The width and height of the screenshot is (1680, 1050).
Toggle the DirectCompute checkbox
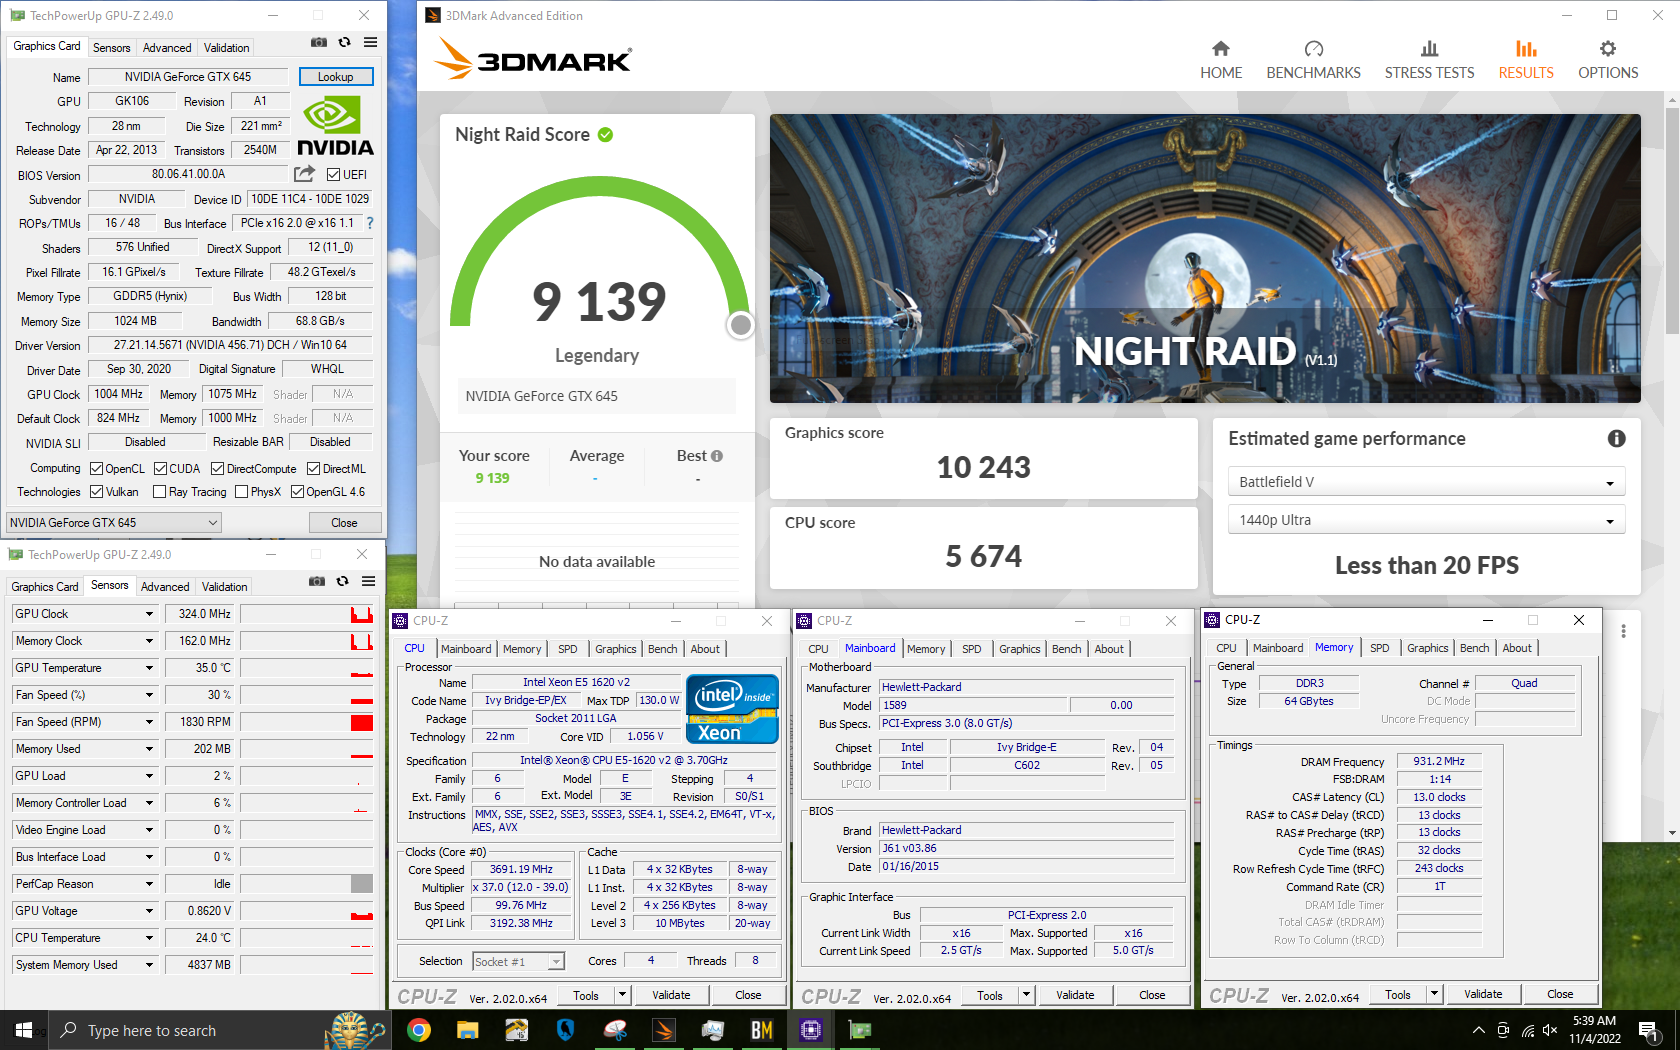tap(217, 469)
